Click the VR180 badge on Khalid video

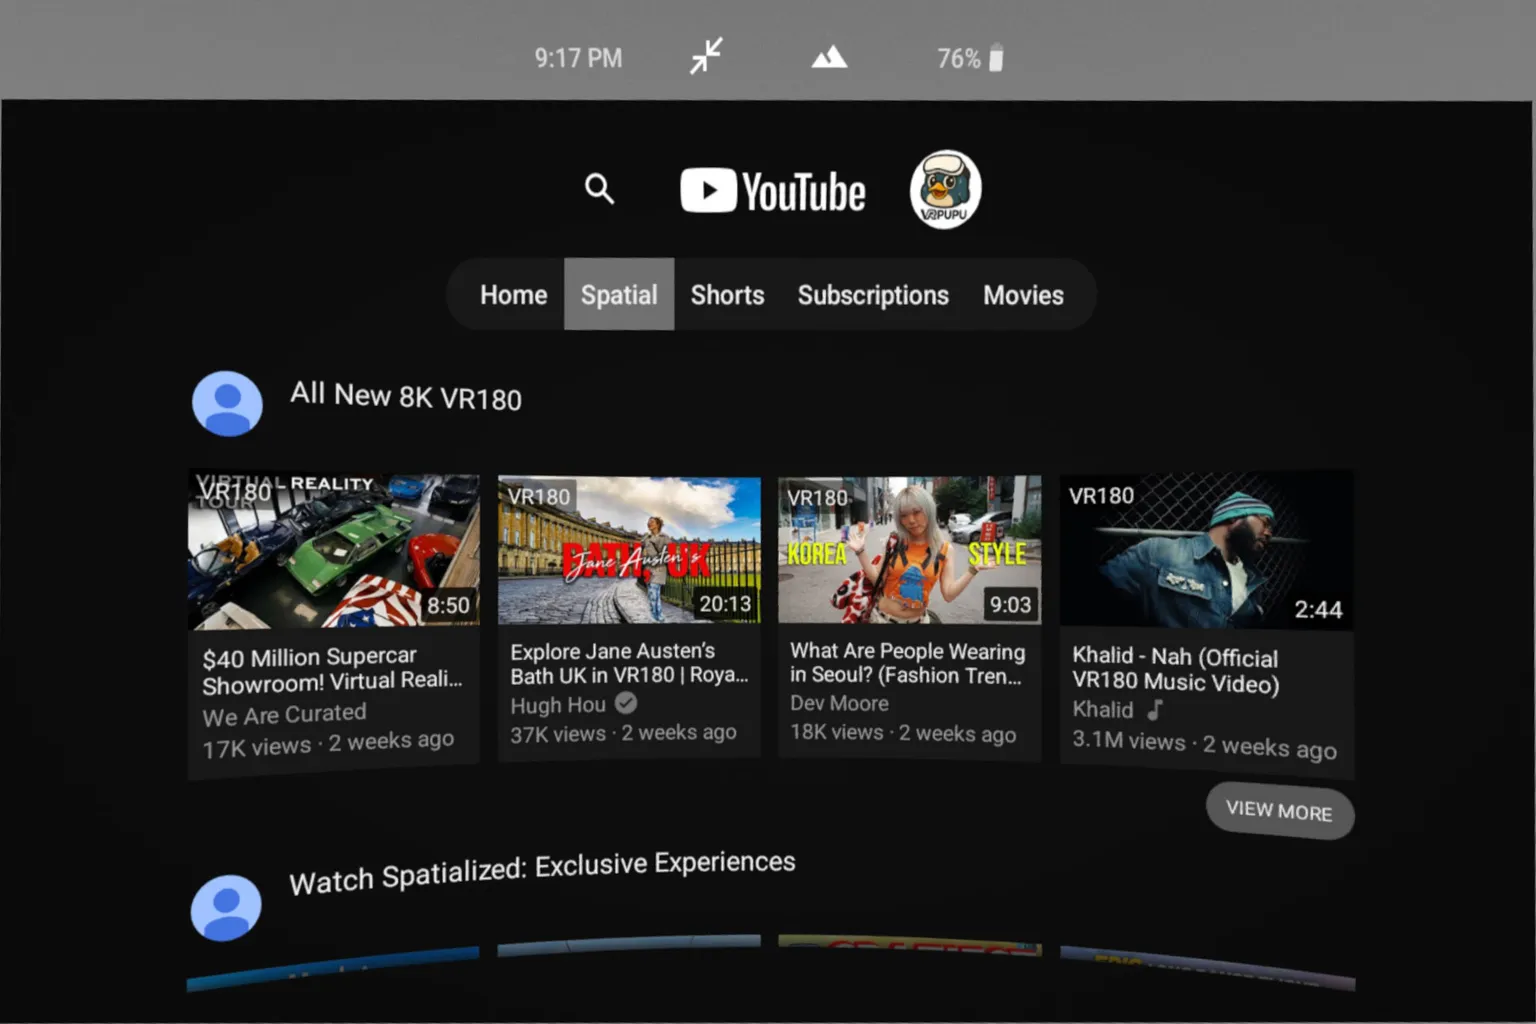click(1101, 496)
